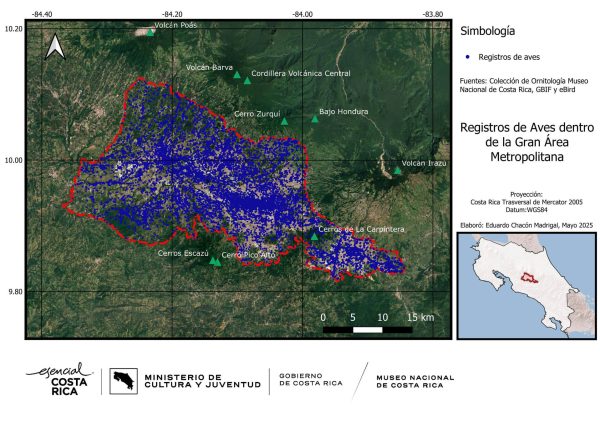Click the Volcán Poás triangle marker
Image resolution: width=600 pixels, height=422 pixels.
pyautogui.click(x=150, y=33)
